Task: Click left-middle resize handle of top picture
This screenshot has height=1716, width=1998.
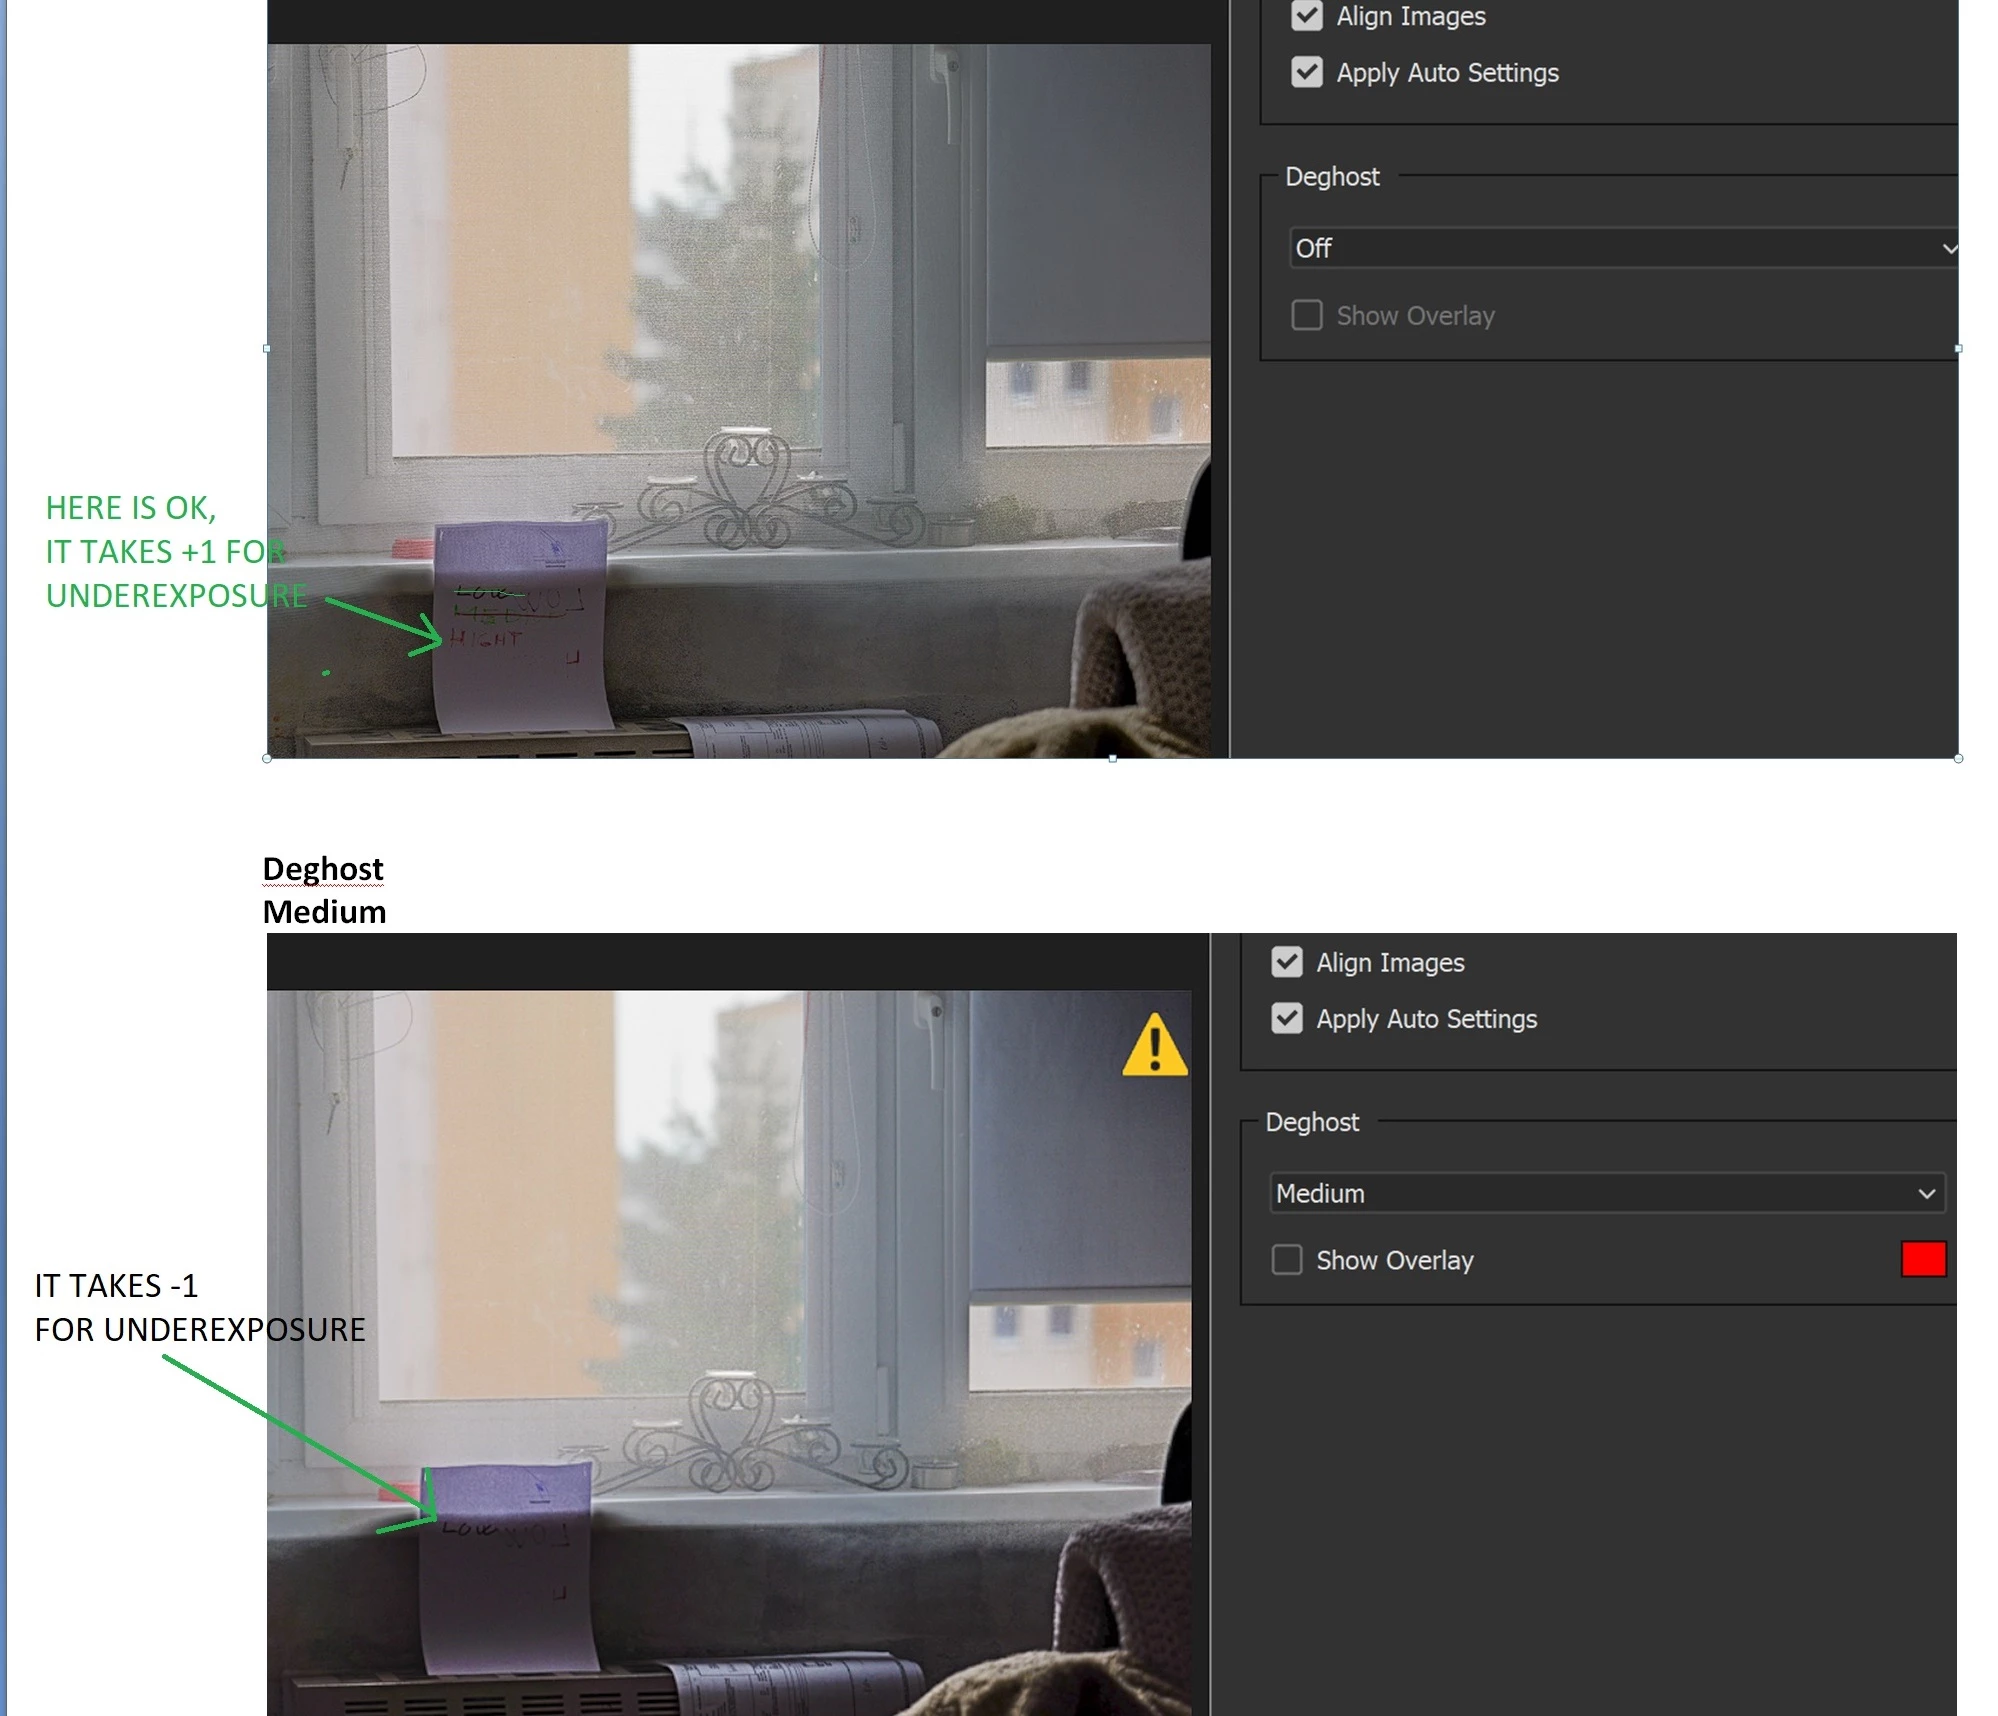Action: pyautogui.click(x=266, y=349)
